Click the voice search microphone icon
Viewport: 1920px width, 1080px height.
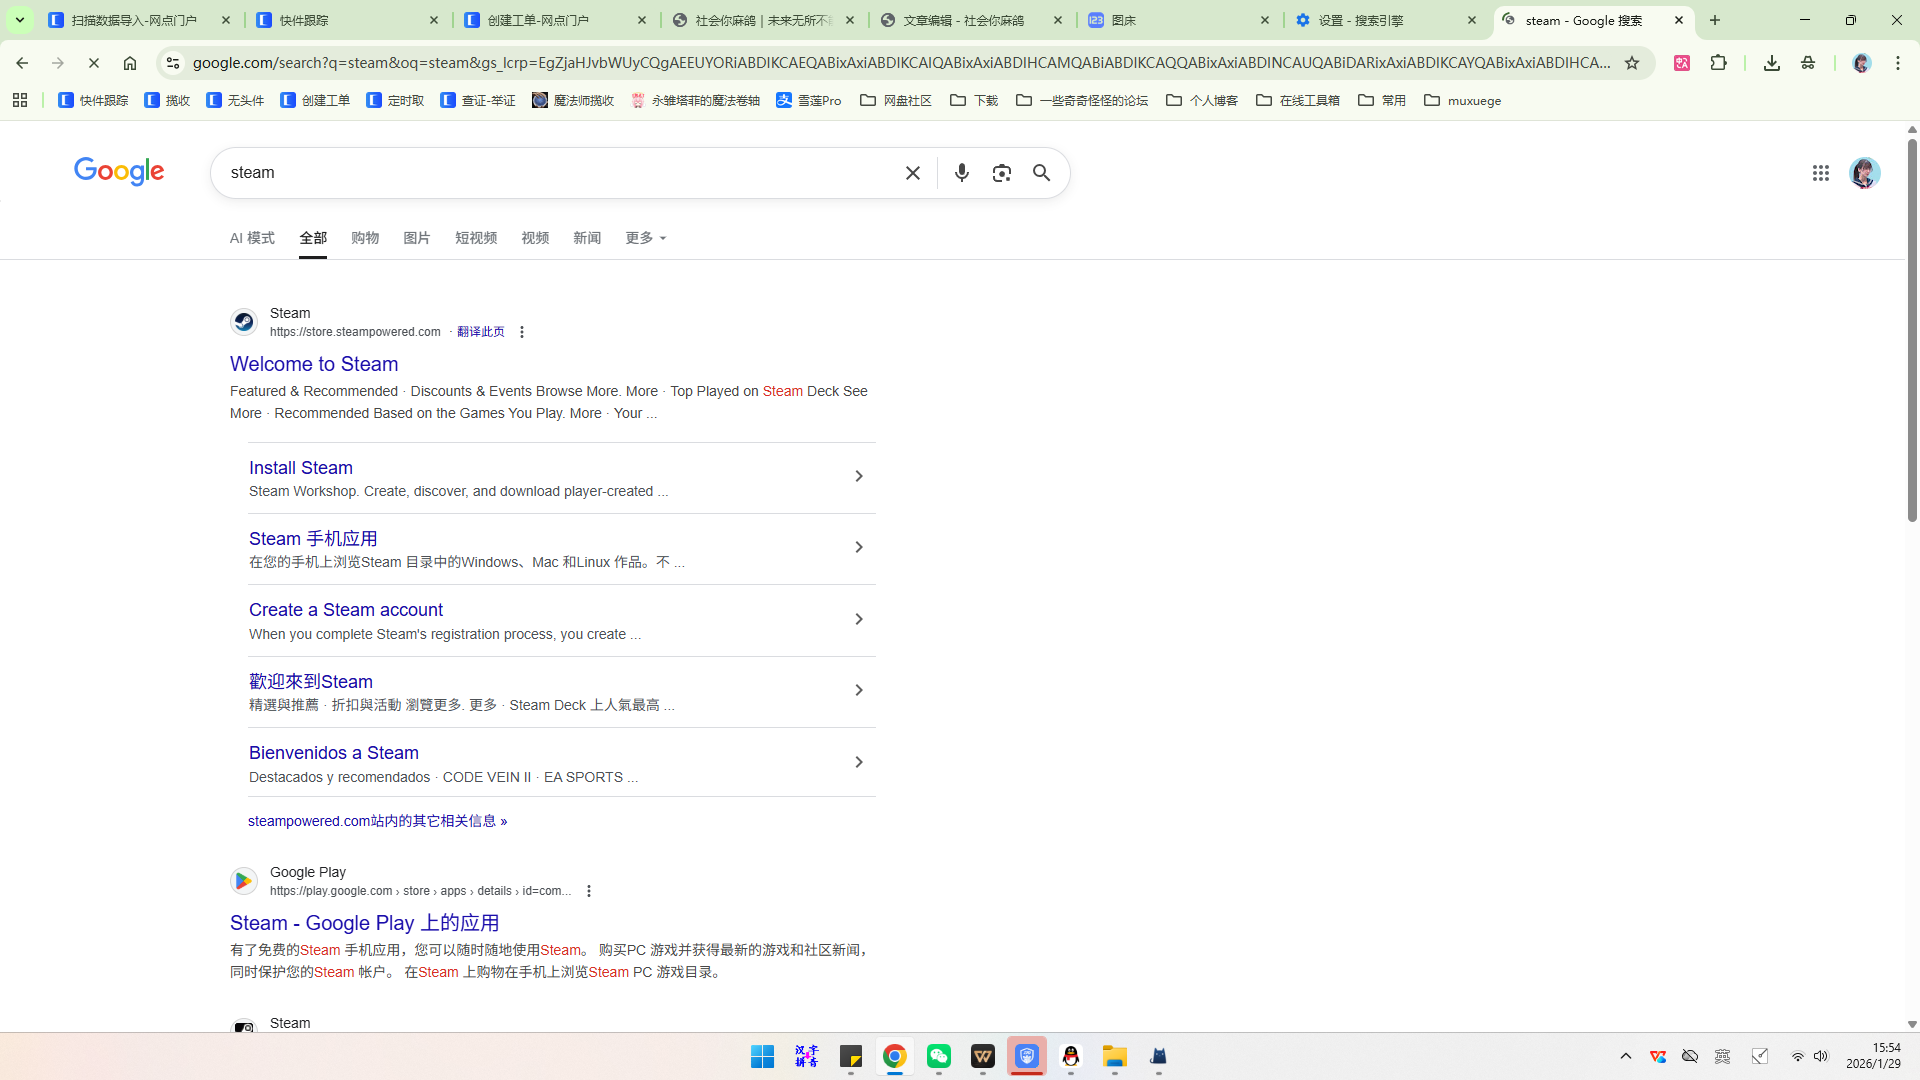point(961,173)
